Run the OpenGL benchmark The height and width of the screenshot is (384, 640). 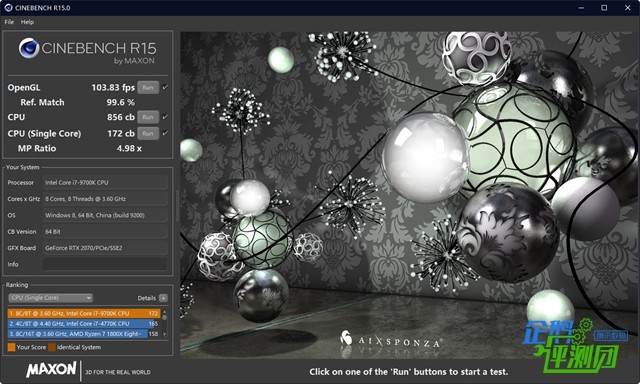pos(148,87)
